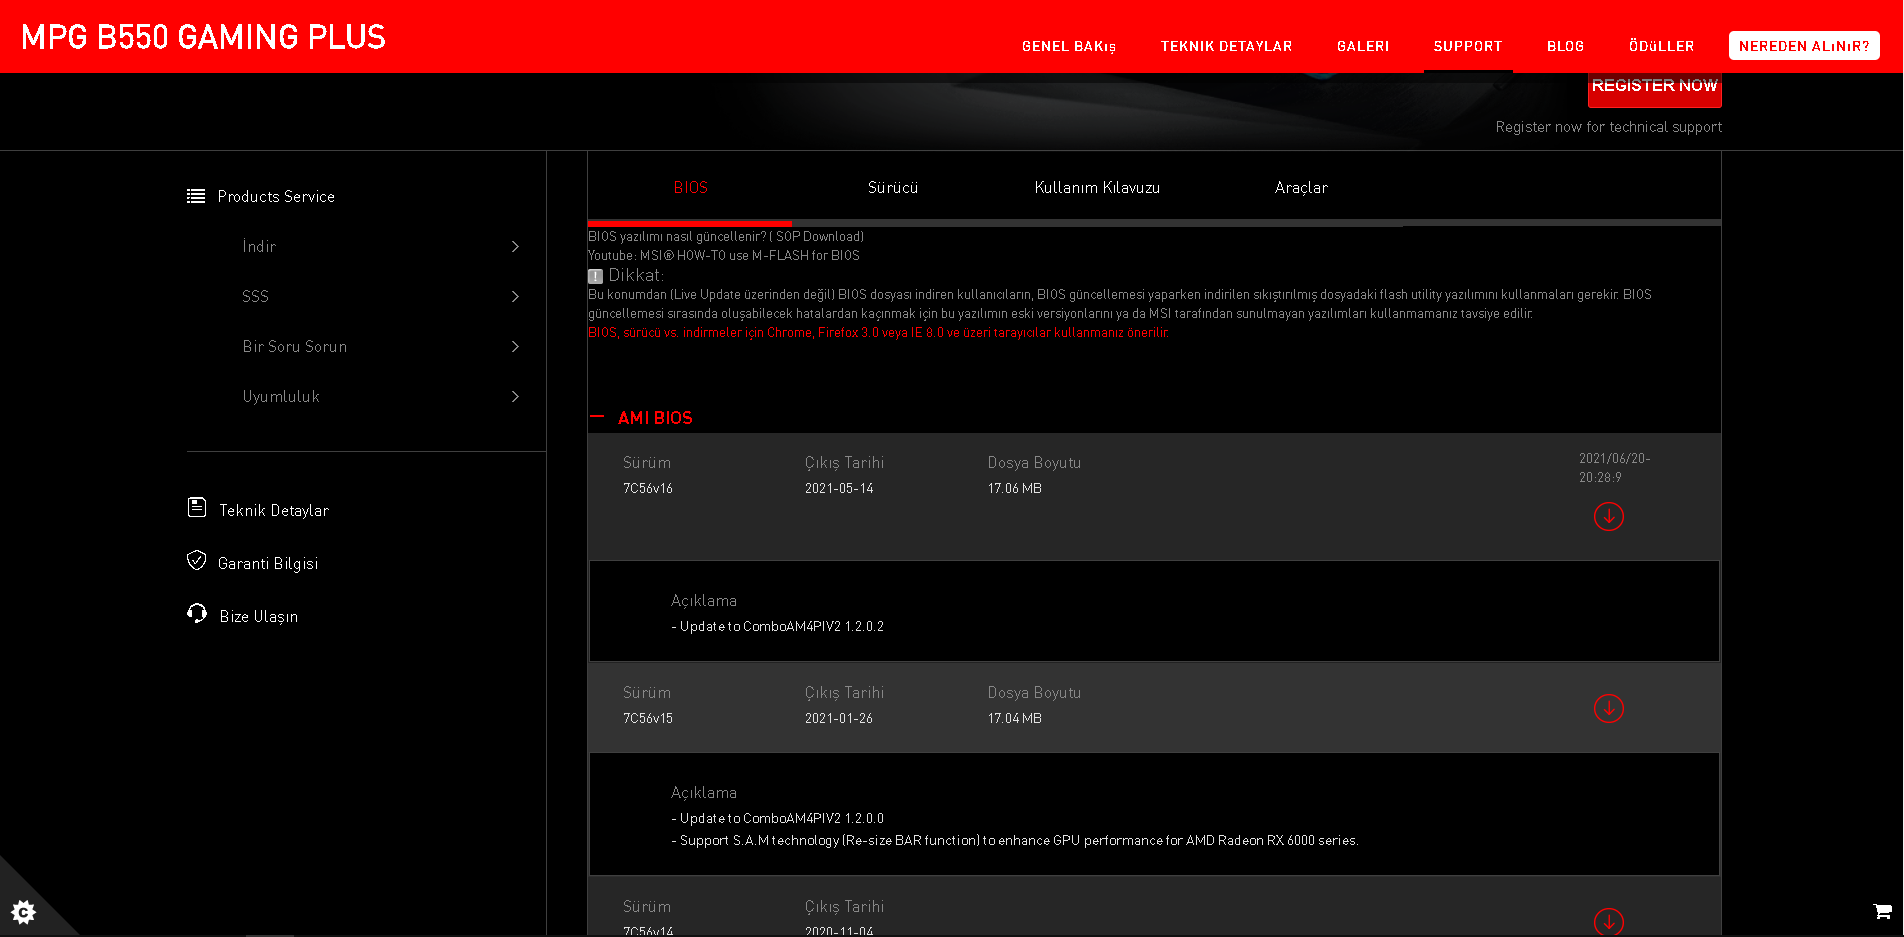This screenshot has width=1904, height=937.
Task: Click the NEREDEN ALINIR? button
Action: [x=1804, y=46]
